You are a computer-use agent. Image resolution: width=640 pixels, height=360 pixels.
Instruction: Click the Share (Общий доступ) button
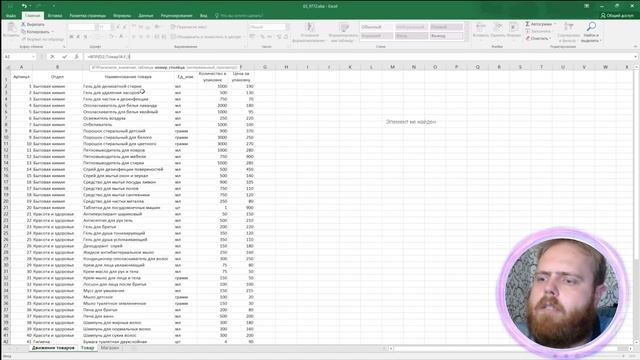click(617, 15)
